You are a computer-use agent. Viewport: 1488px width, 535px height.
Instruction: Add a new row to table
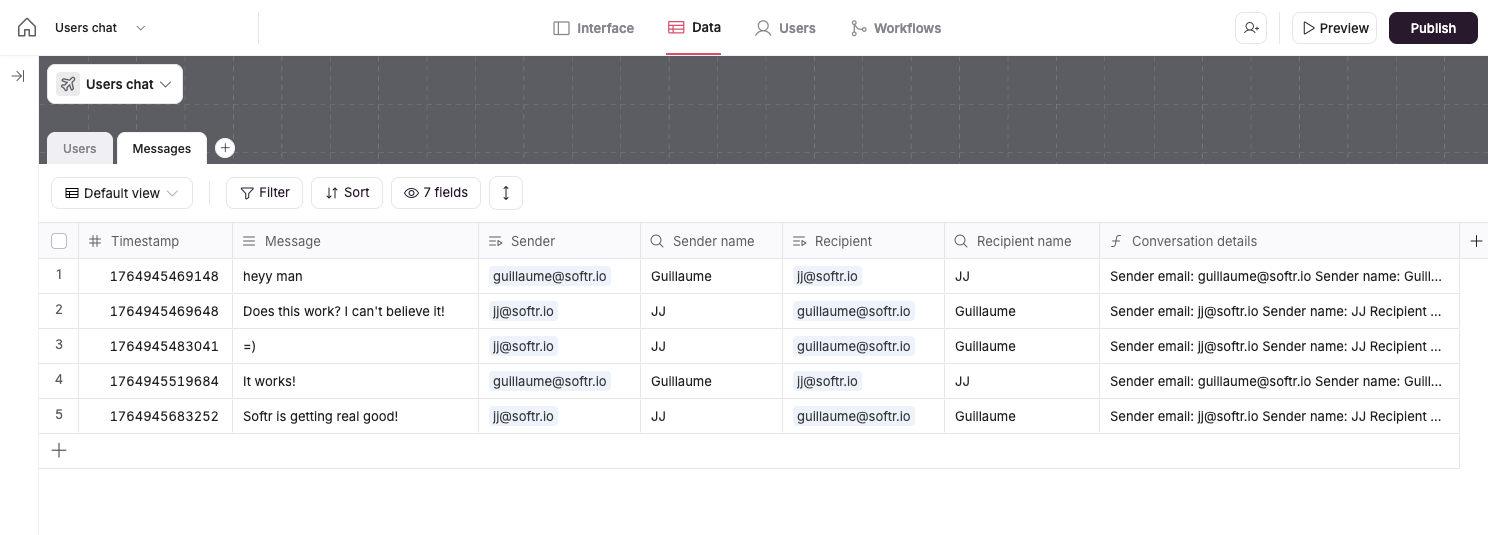pos(59,451)
